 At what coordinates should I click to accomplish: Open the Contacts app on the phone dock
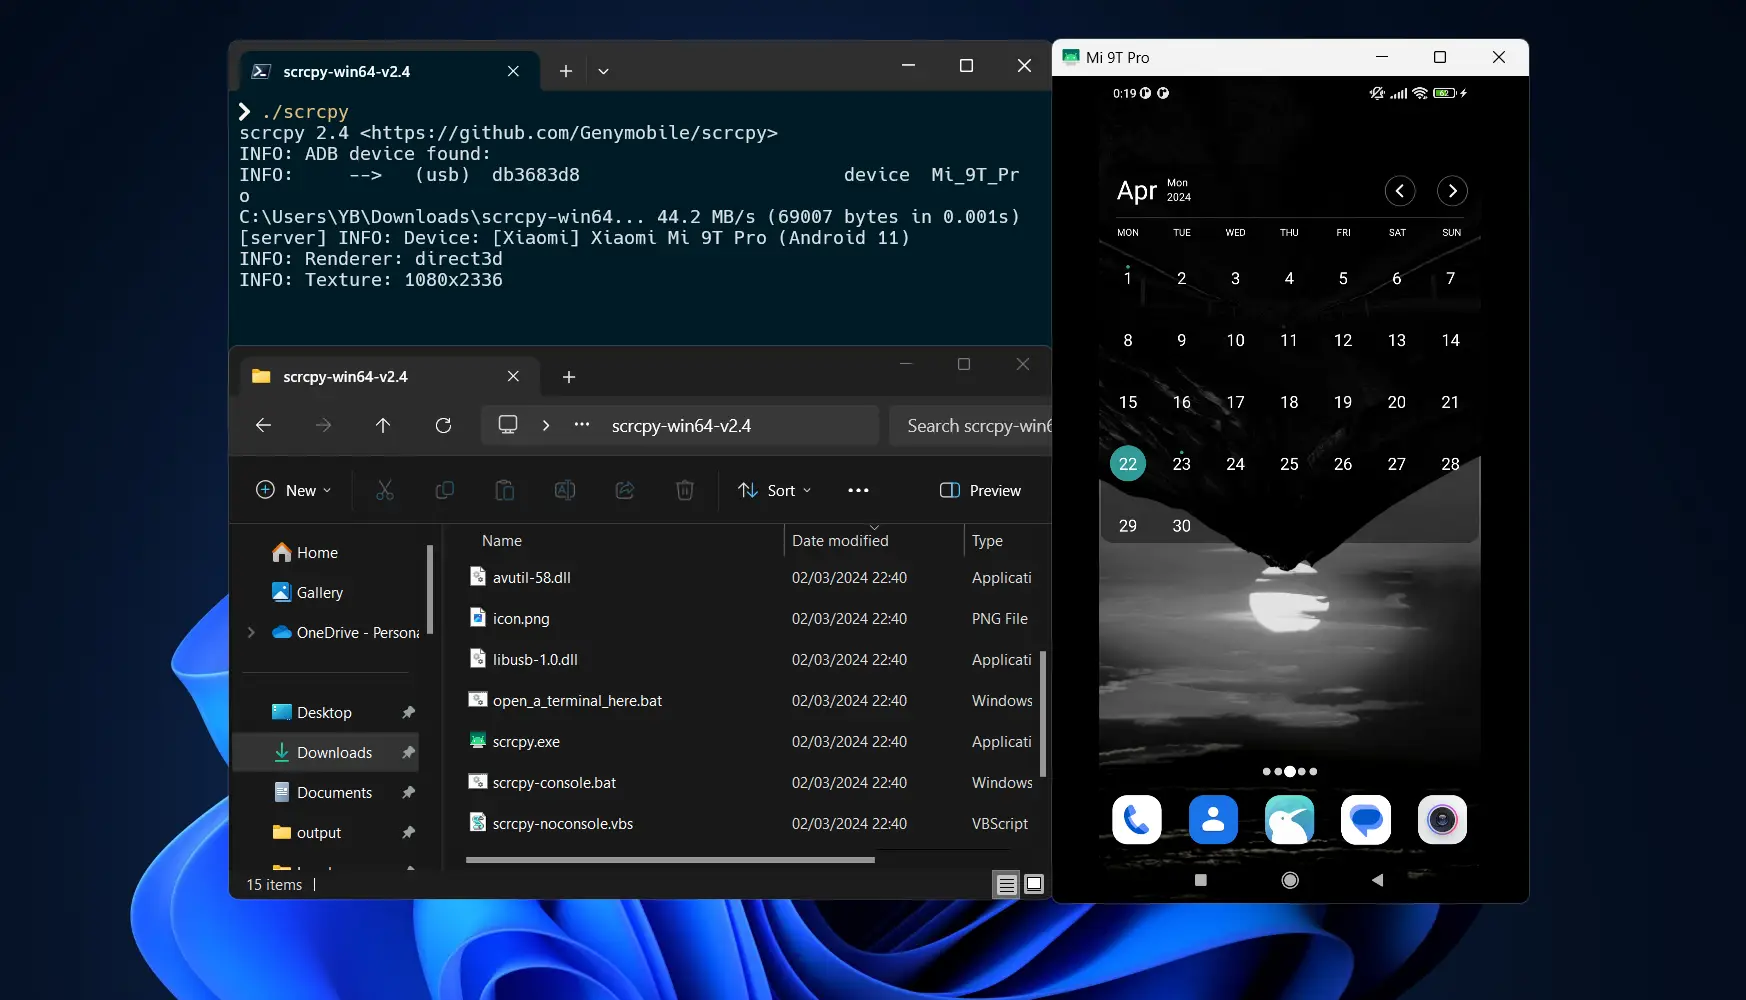(x=1213, y=820)
